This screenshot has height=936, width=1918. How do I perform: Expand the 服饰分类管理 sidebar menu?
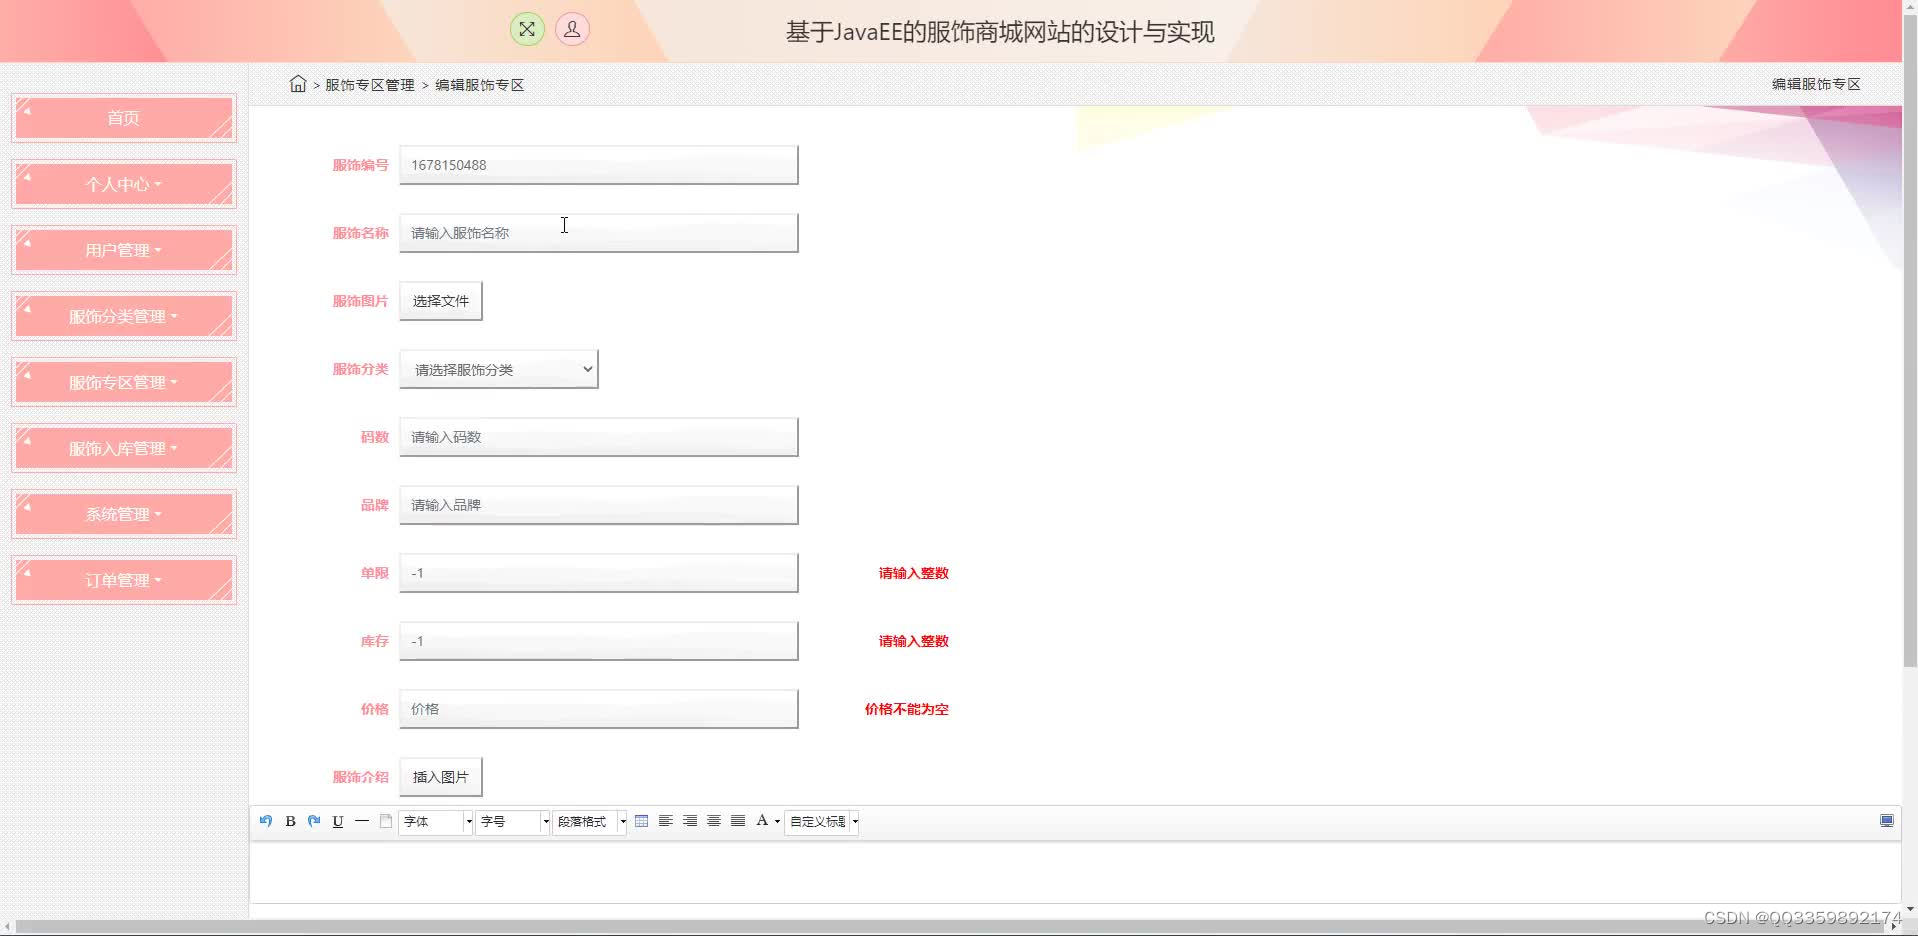124,316
